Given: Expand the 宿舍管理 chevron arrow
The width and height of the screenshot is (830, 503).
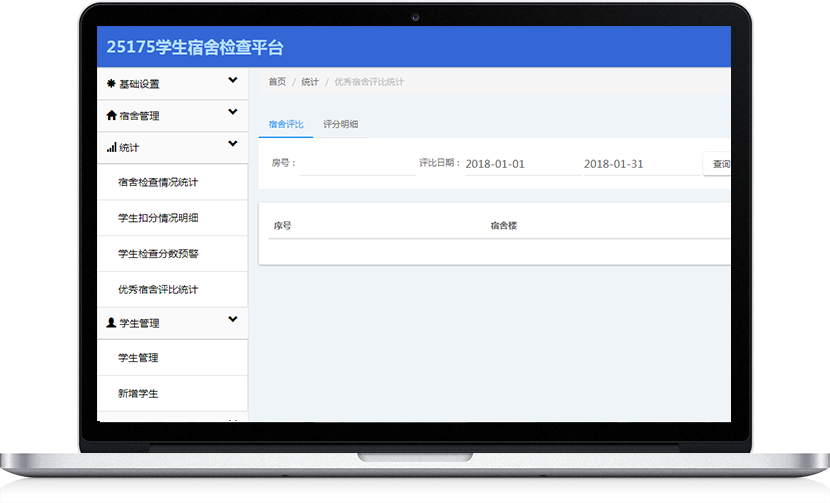Looking at the screenshot, I should point(232,113).
